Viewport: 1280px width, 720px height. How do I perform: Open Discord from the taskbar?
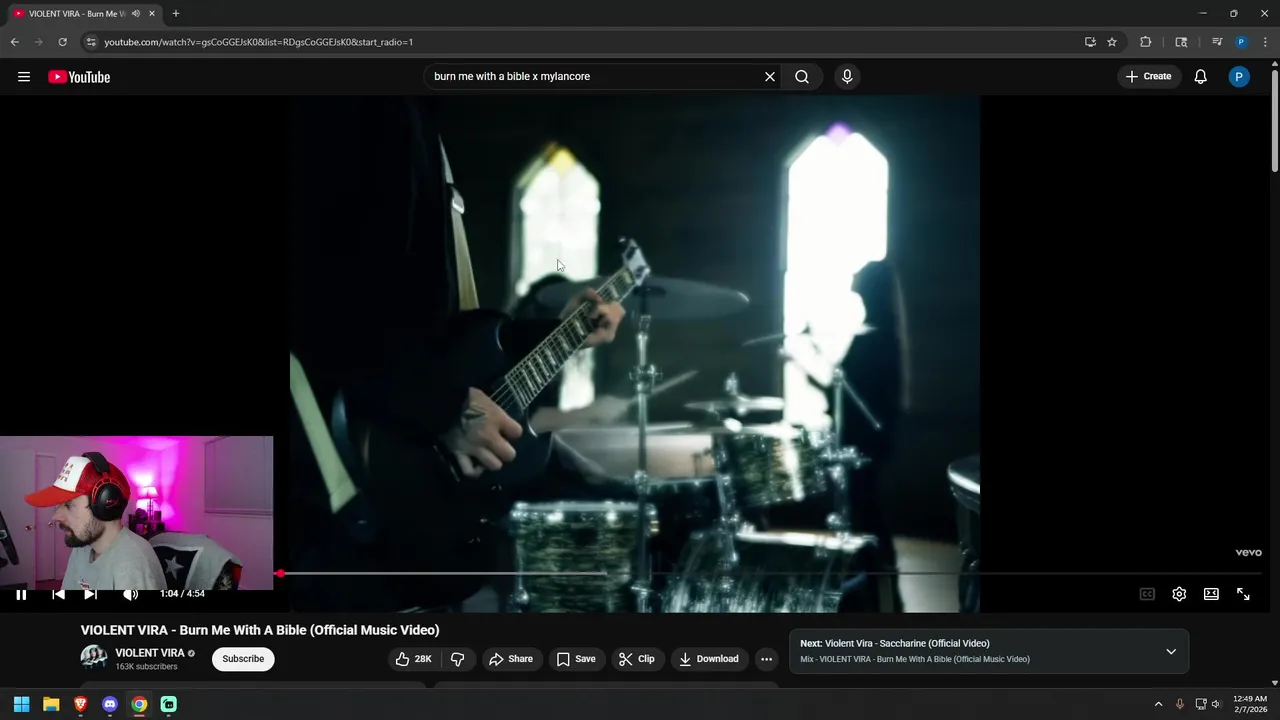110,704
